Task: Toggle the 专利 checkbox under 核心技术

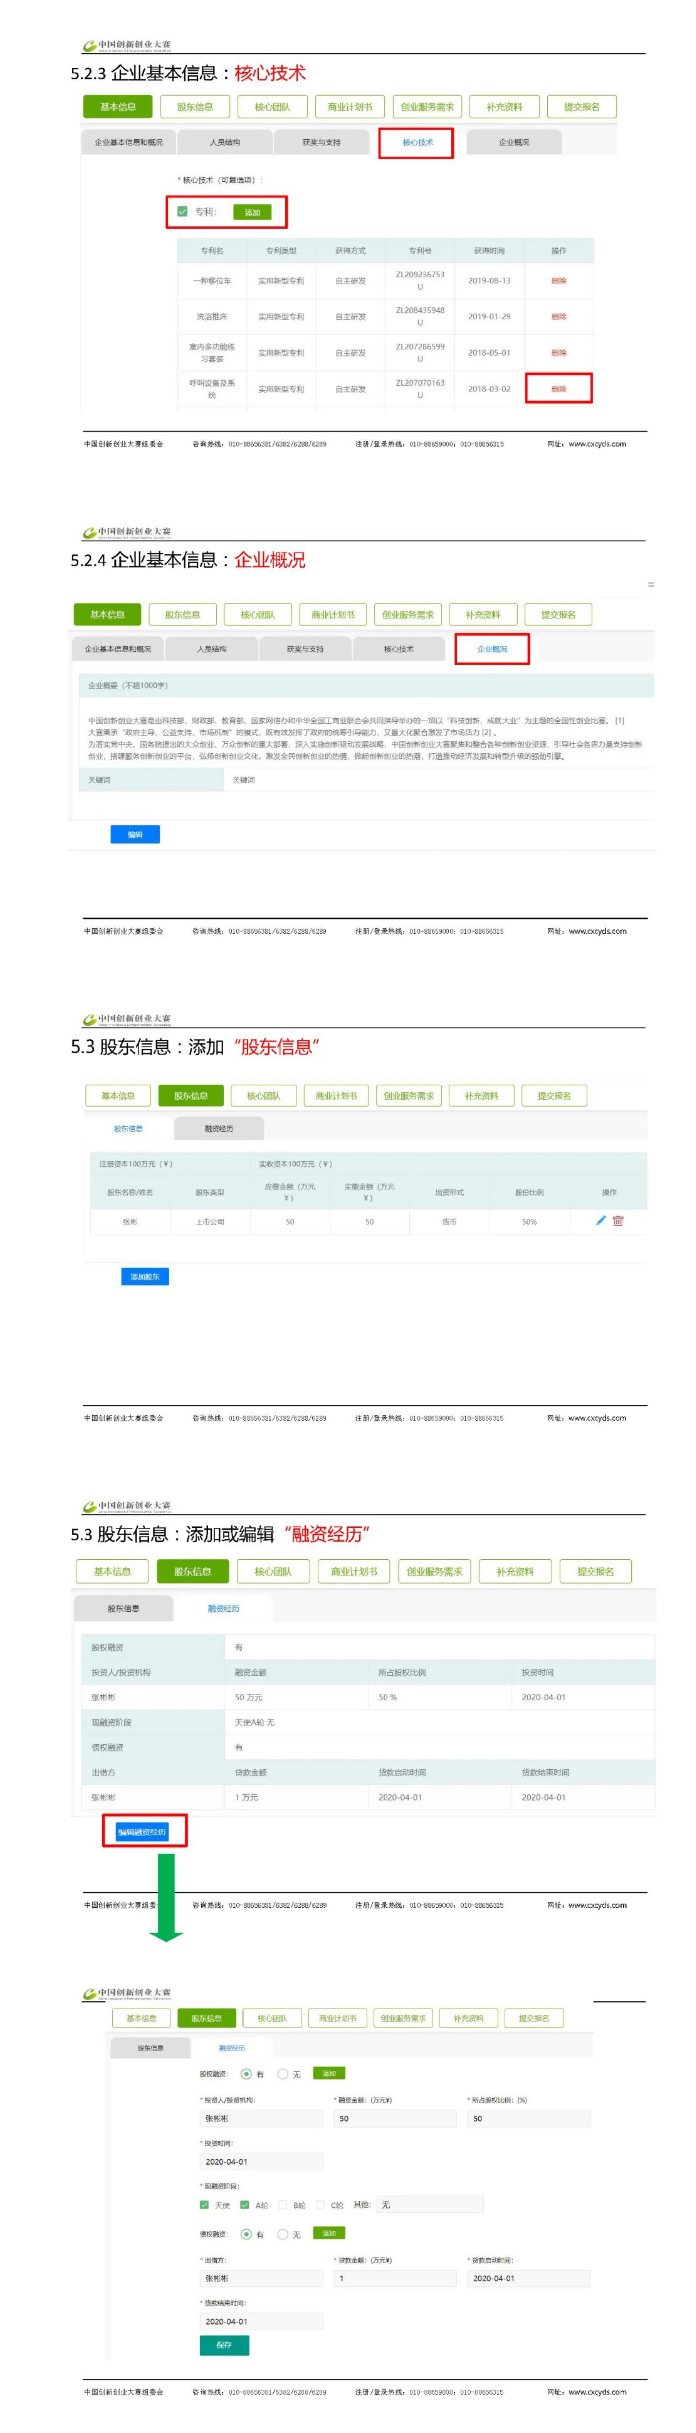Action: coord(182,212)
